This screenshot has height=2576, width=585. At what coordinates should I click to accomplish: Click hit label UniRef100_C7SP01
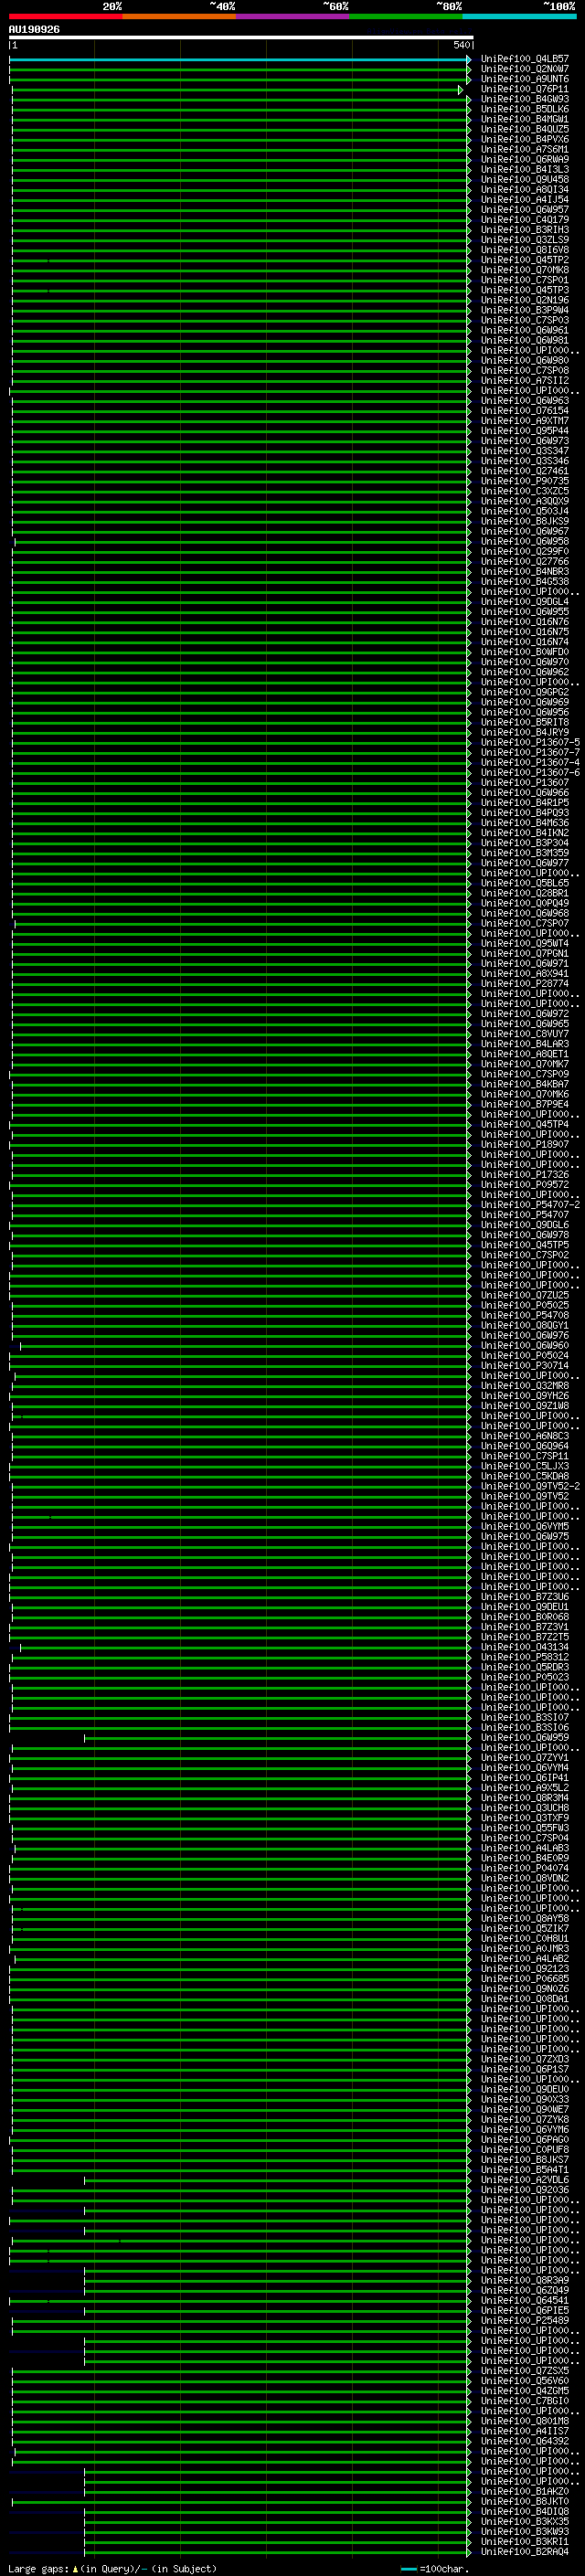(x=525, y=280)
